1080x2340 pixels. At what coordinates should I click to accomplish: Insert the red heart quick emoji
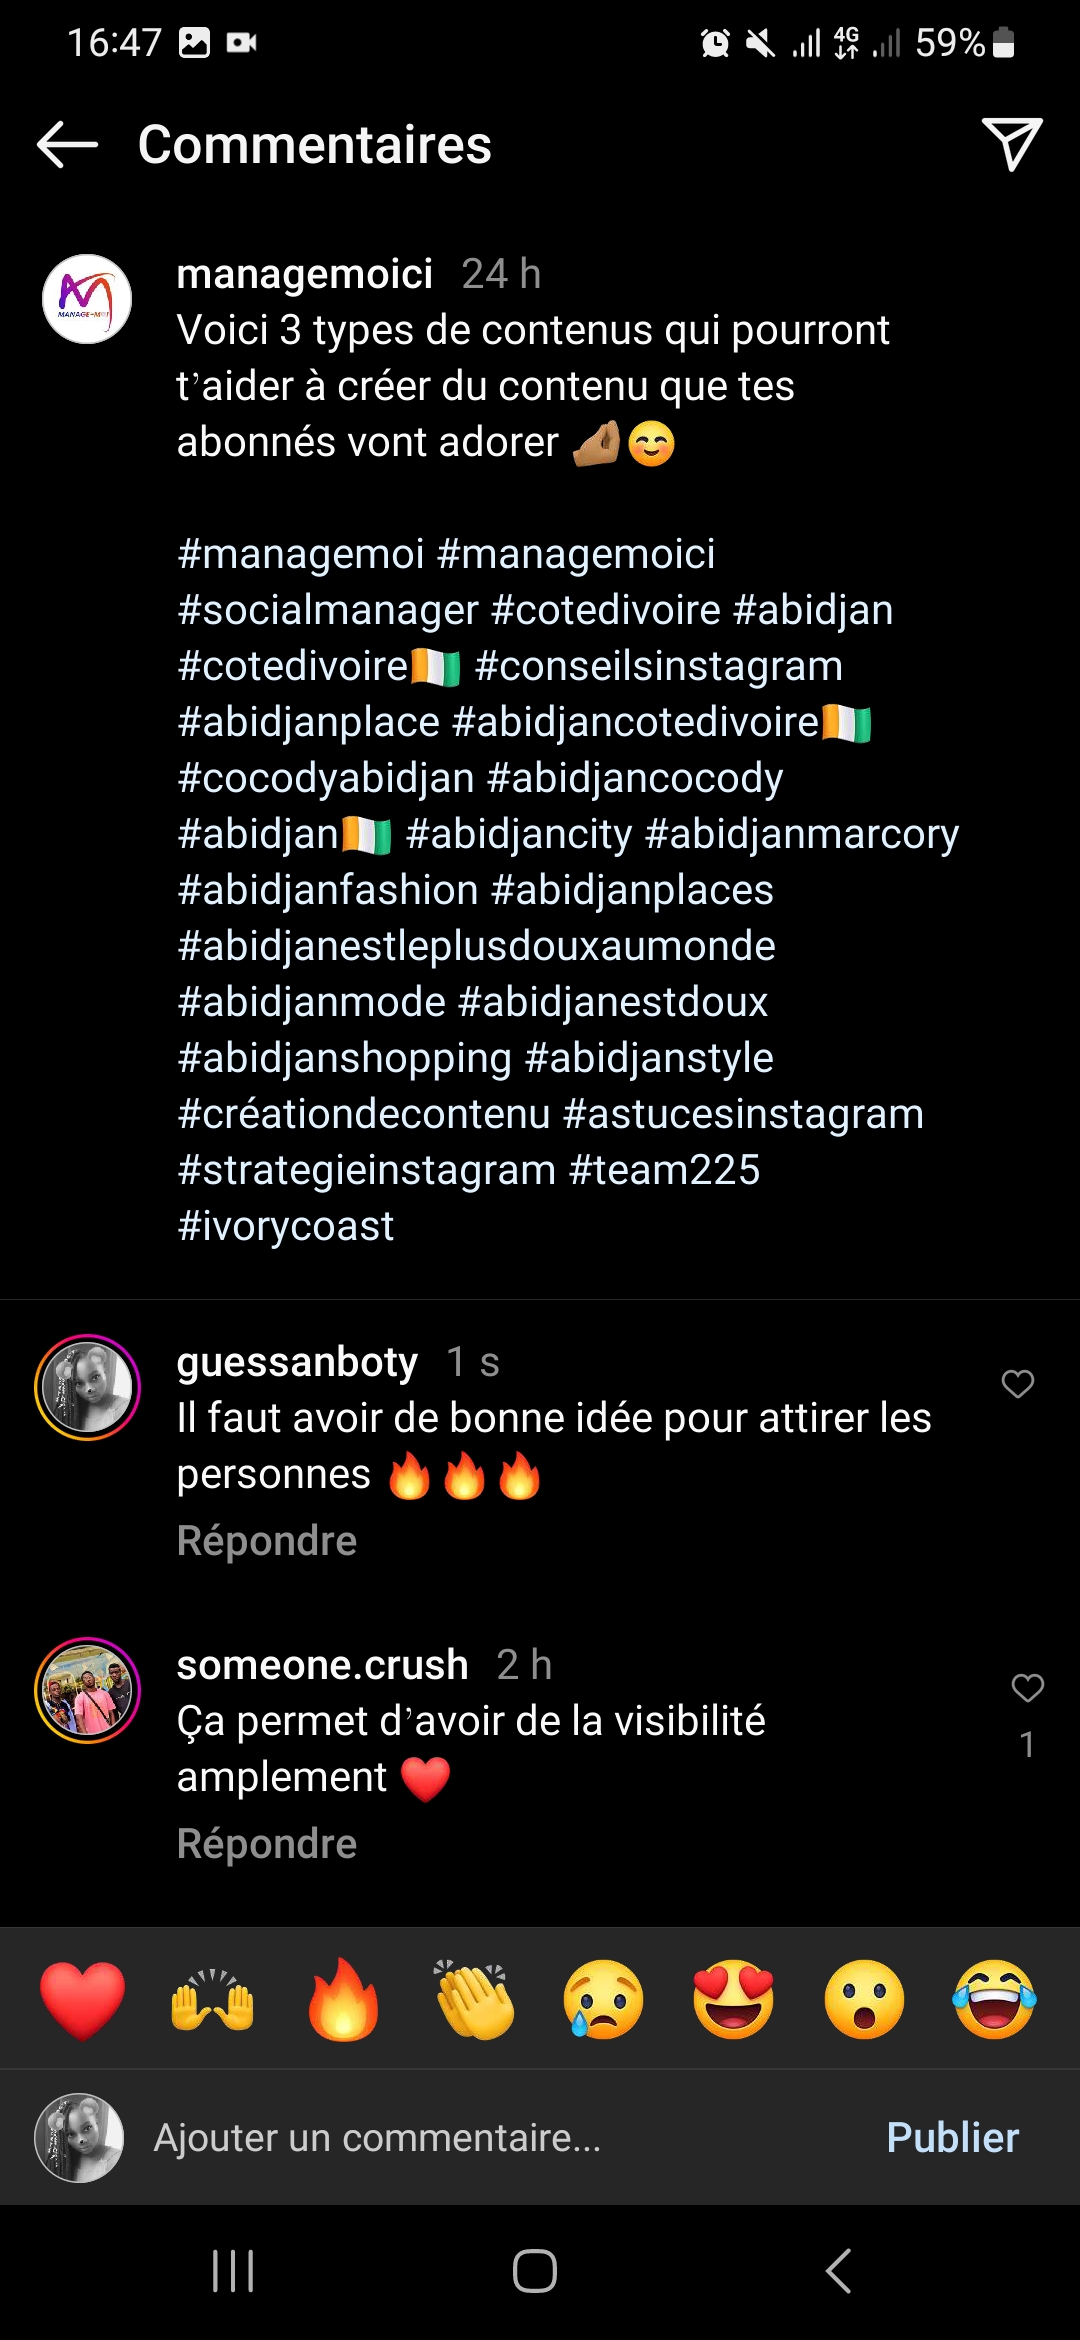tap(82, 2000)
